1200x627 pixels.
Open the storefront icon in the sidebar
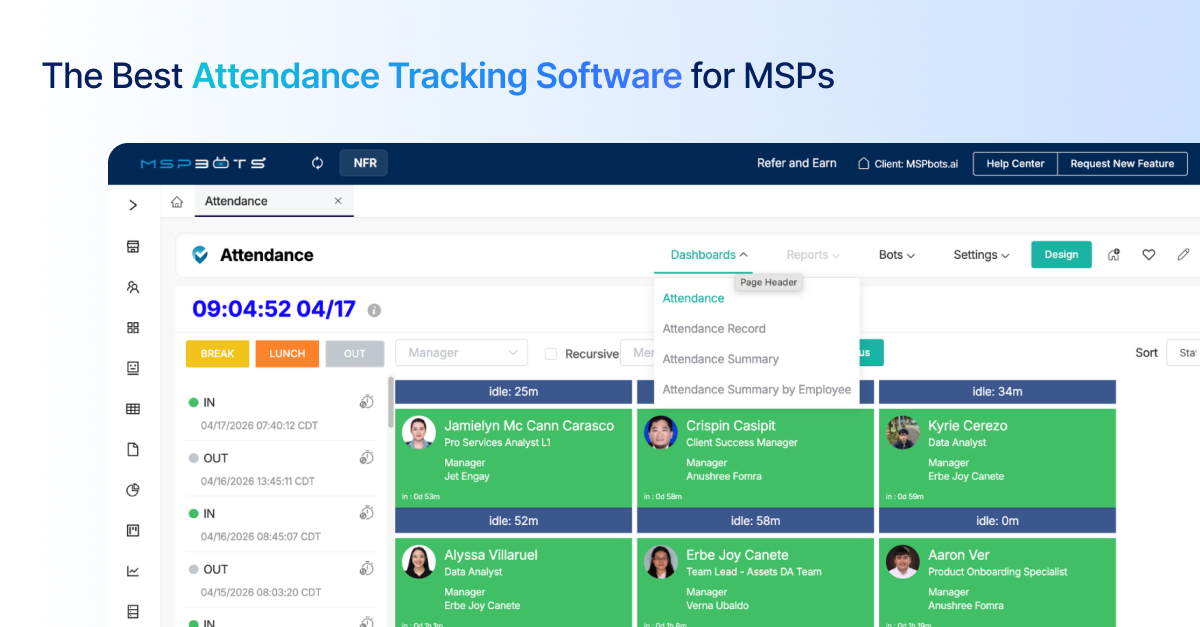(x=133, y=247)
